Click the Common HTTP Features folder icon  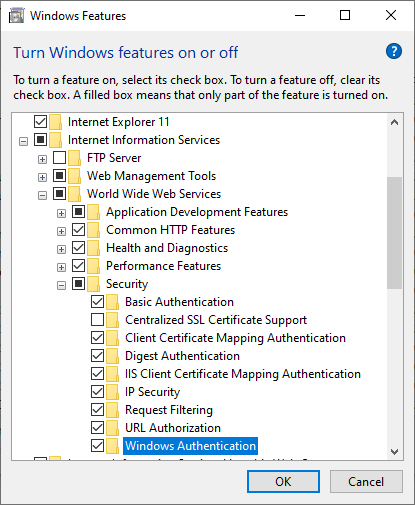pos(93,230)
